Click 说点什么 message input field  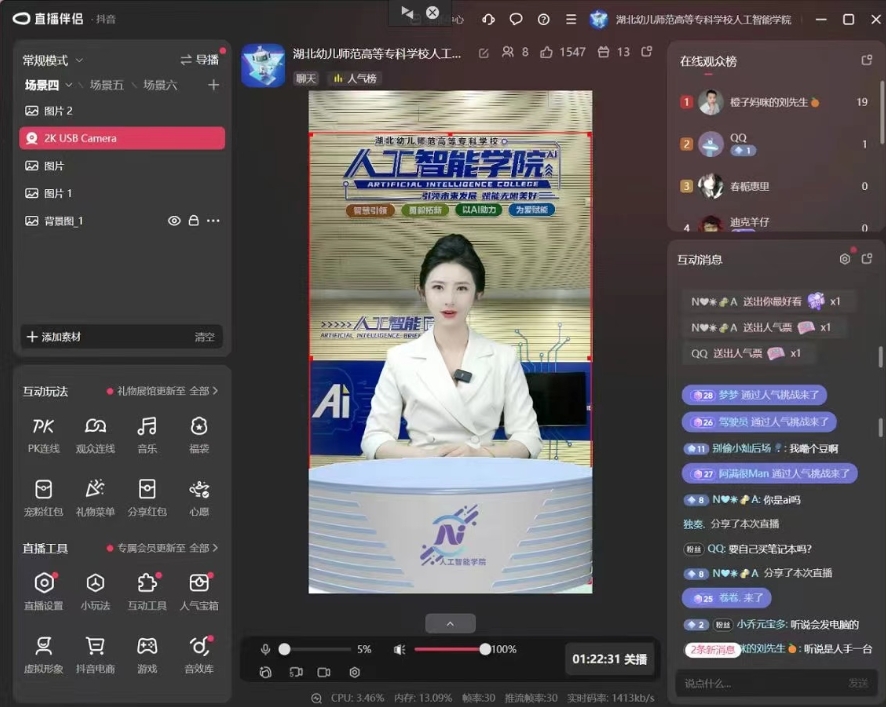click(760, 683)
